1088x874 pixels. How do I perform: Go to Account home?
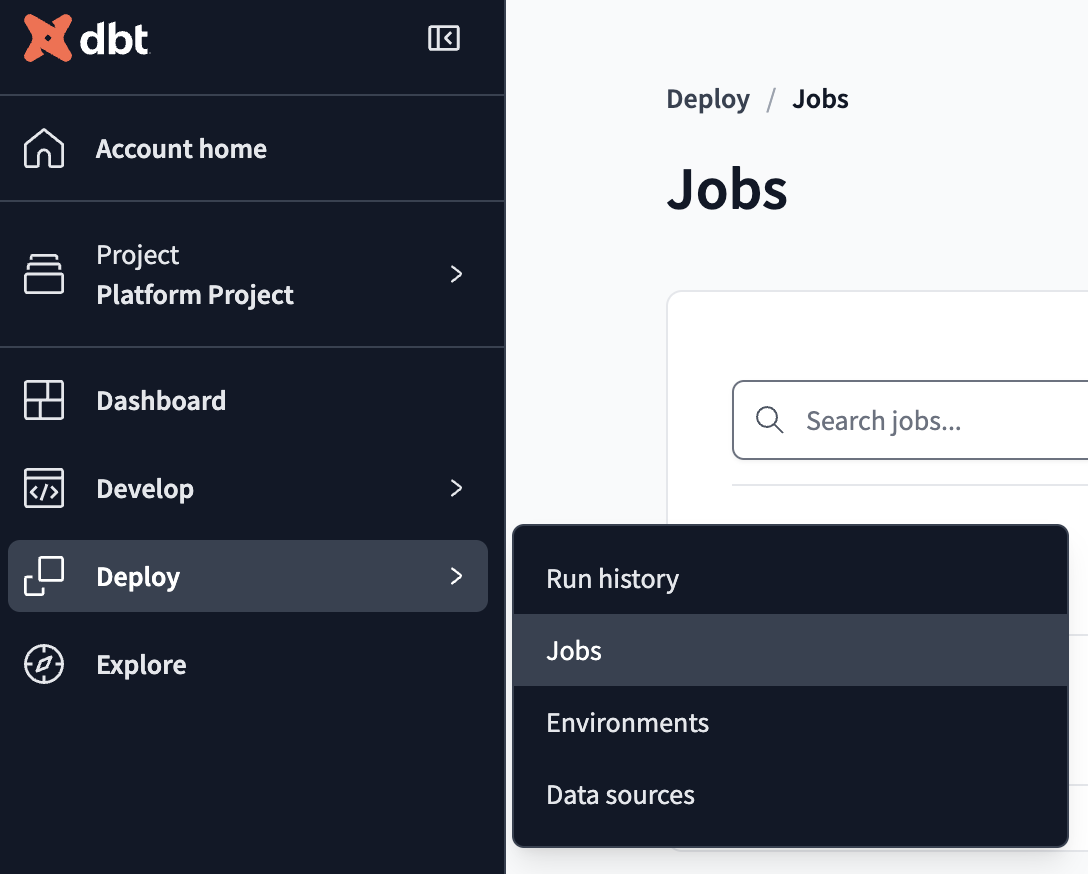click(x=181, y=148)
